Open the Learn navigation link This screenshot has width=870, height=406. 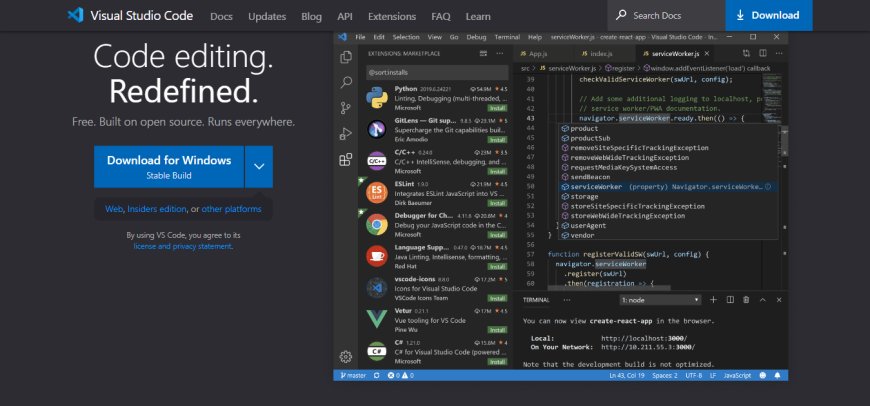click(478, 17)
